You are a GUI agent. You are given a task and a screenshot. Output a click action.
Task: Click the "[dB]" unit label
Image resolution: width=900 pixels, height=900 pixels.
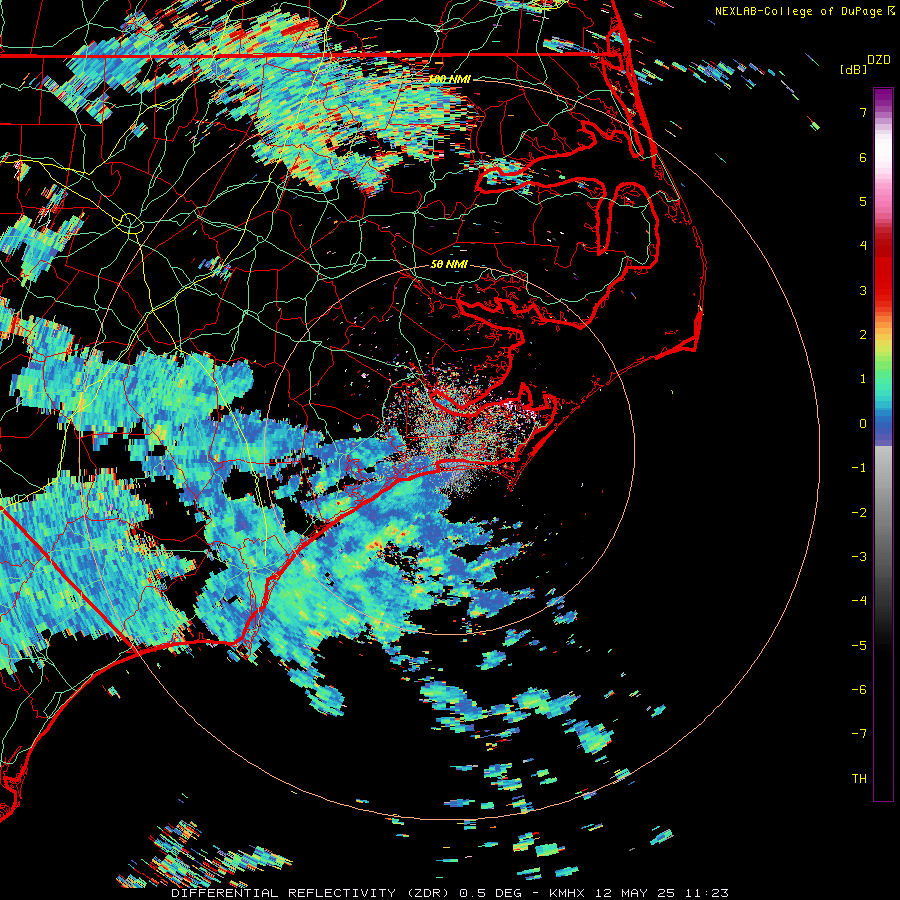coord(853,69)
